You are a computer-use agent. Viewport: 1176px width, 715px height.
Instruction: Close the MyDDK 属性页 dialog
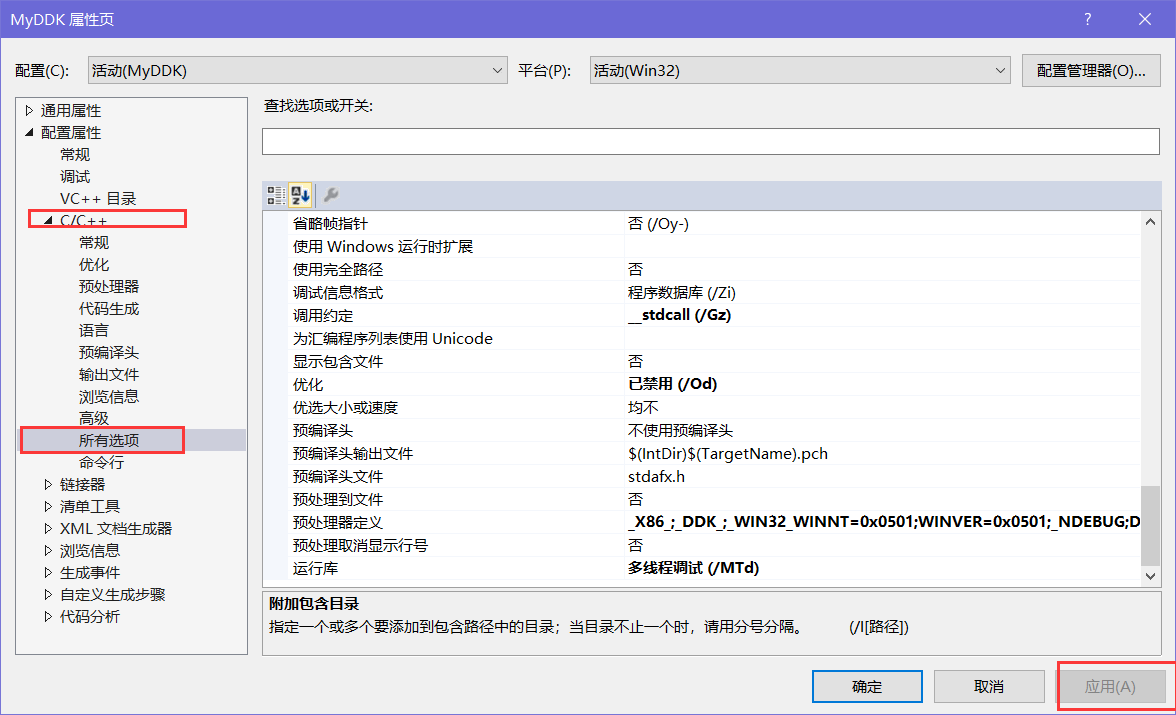tap(1144, 20)
